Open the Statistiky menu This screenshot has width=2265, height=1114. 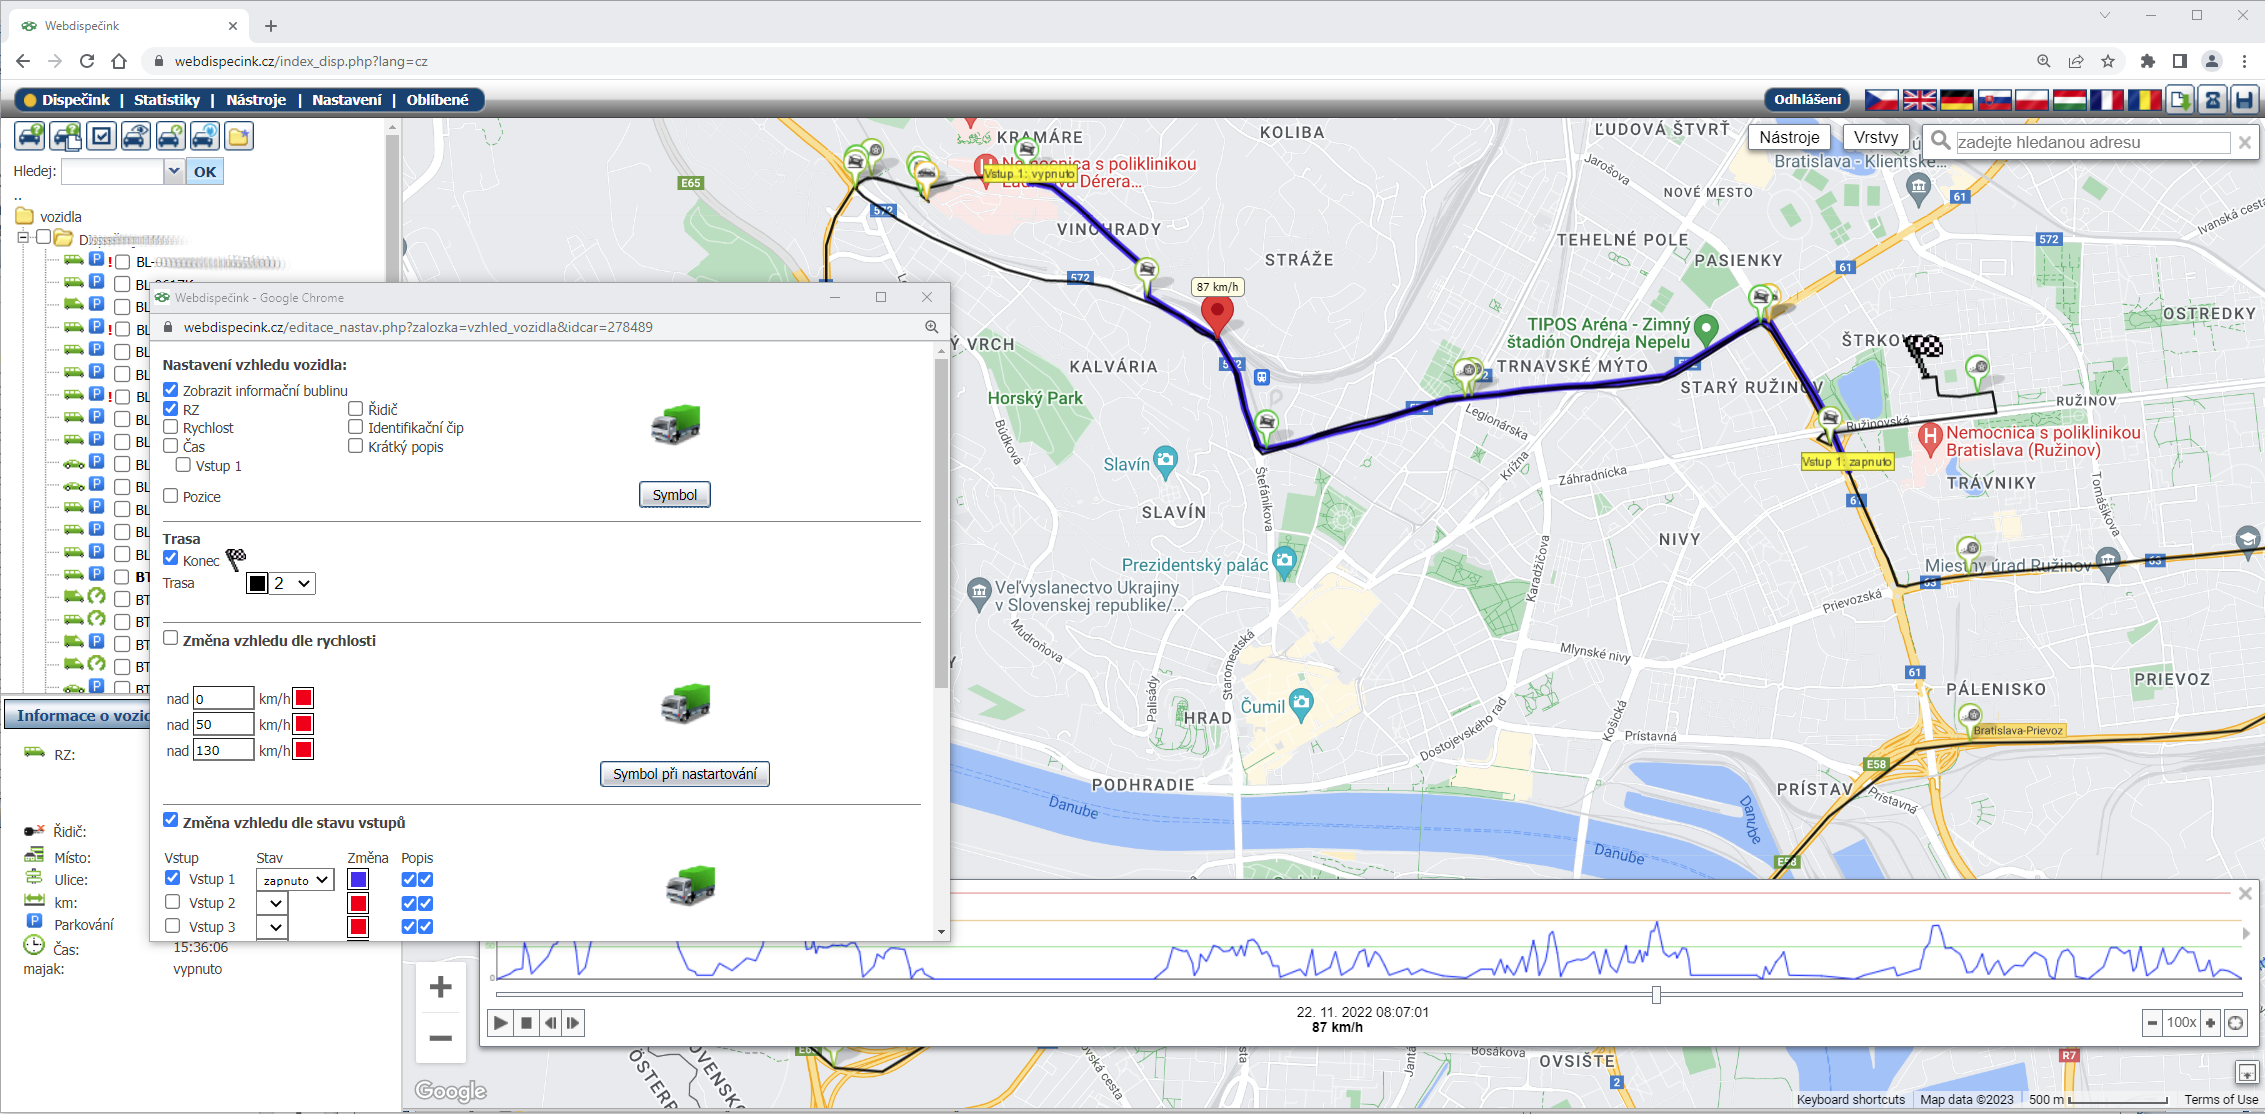coord(167,100)
